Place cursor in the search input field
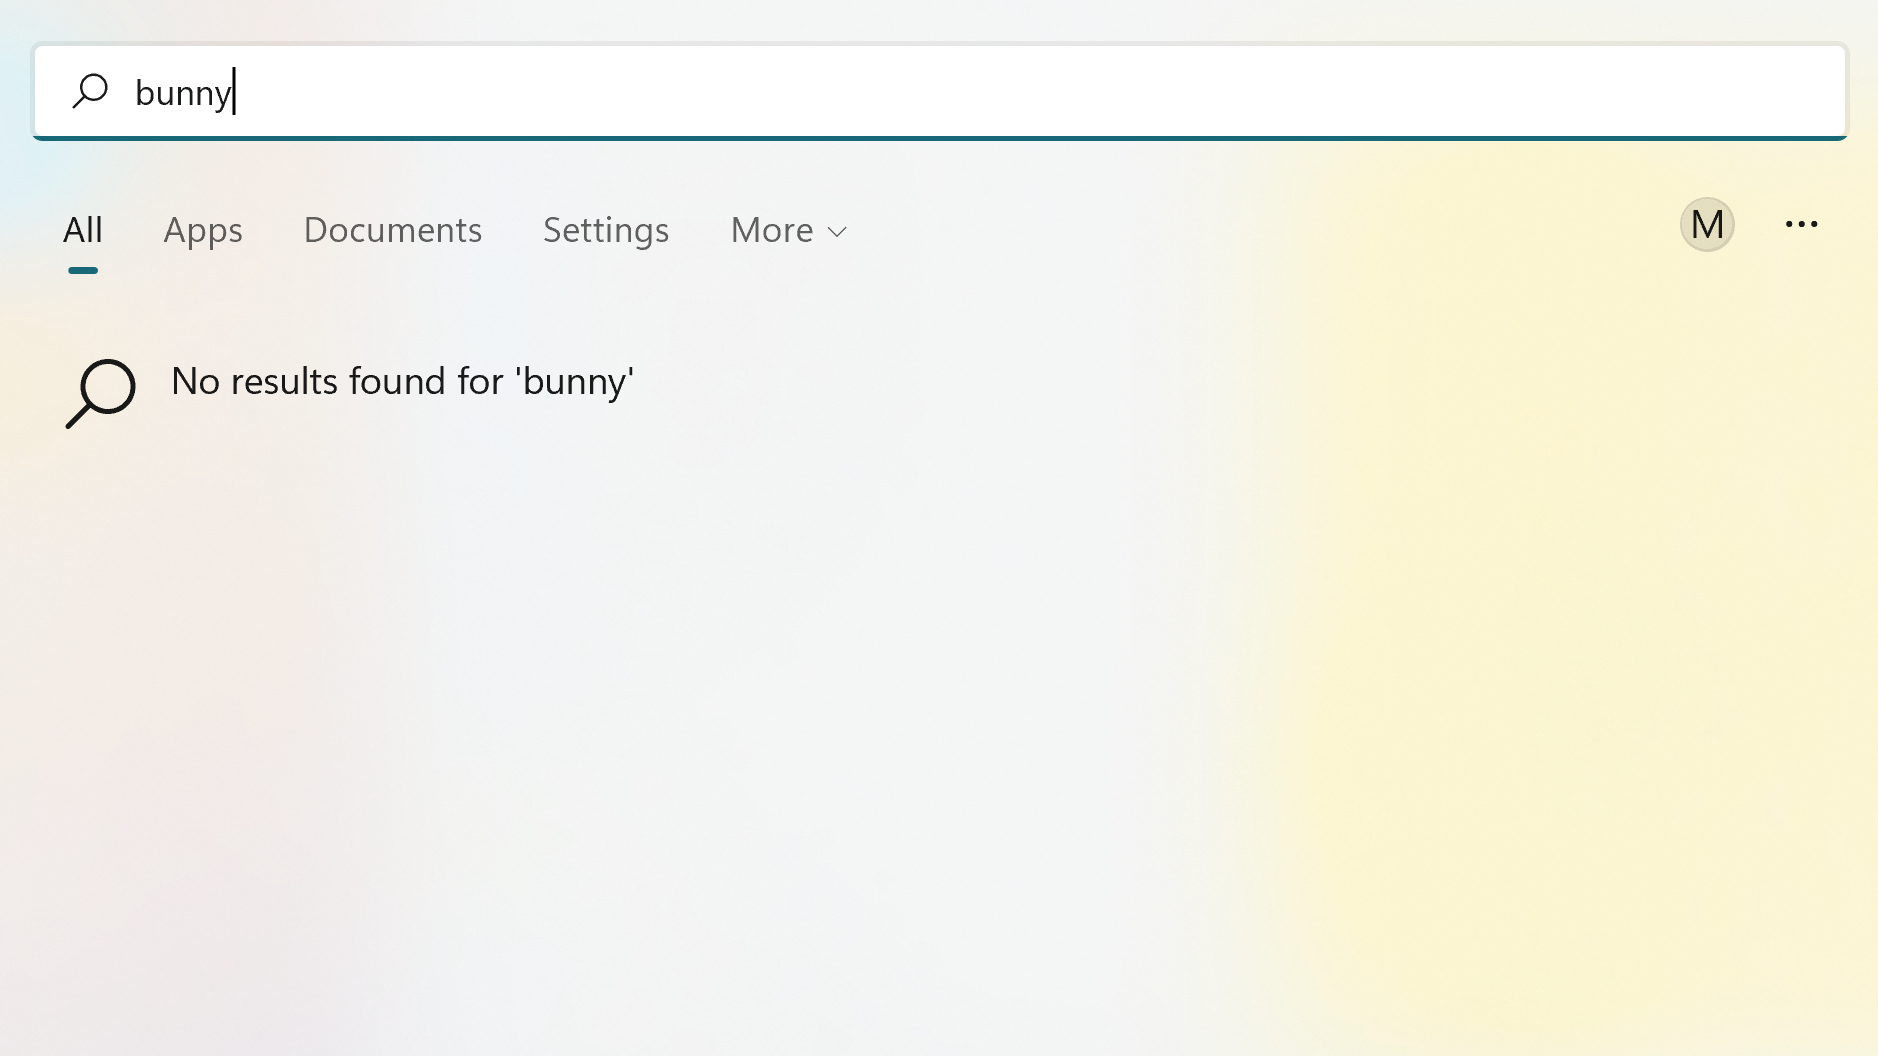 click(700, 91)
